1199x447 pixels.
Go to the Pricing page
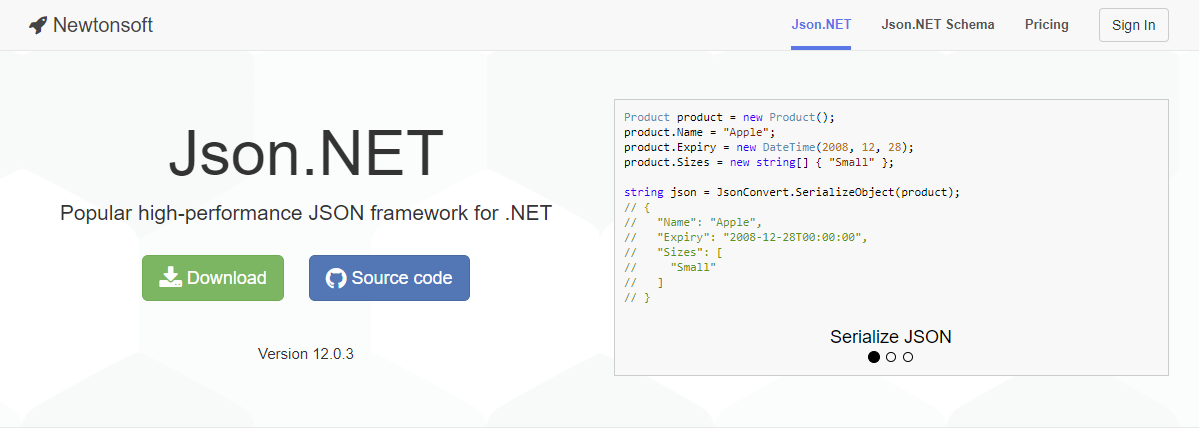click(x=1047, y=24)
